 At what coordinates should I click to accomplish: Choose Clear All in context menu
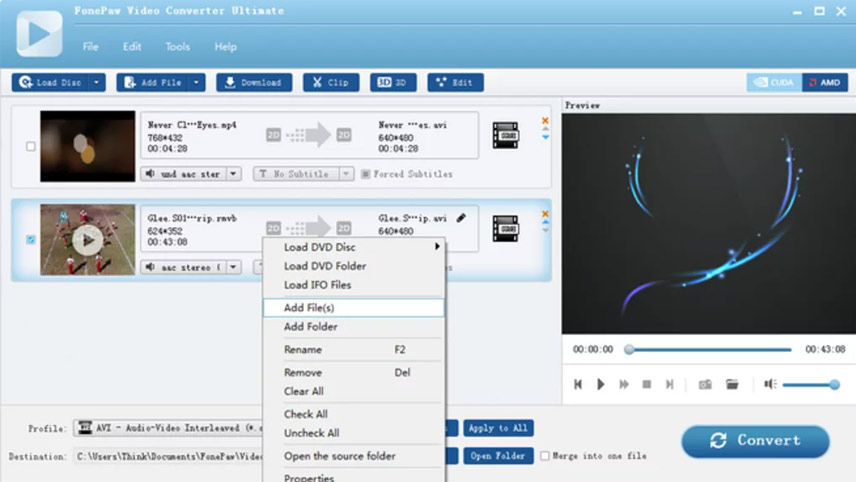[353, 391]
